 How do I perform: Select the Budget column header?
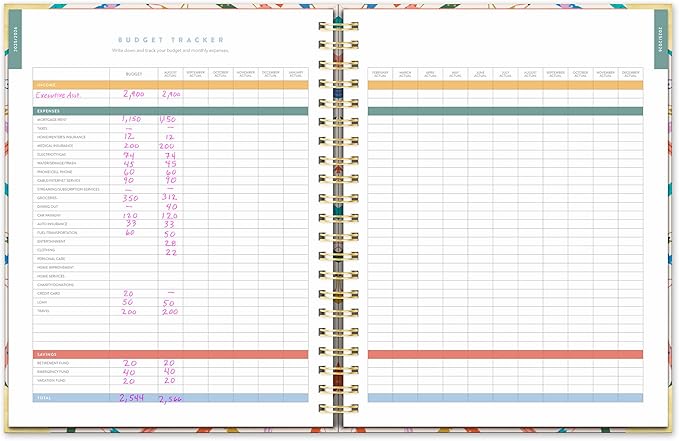click(x=134, y=74)
